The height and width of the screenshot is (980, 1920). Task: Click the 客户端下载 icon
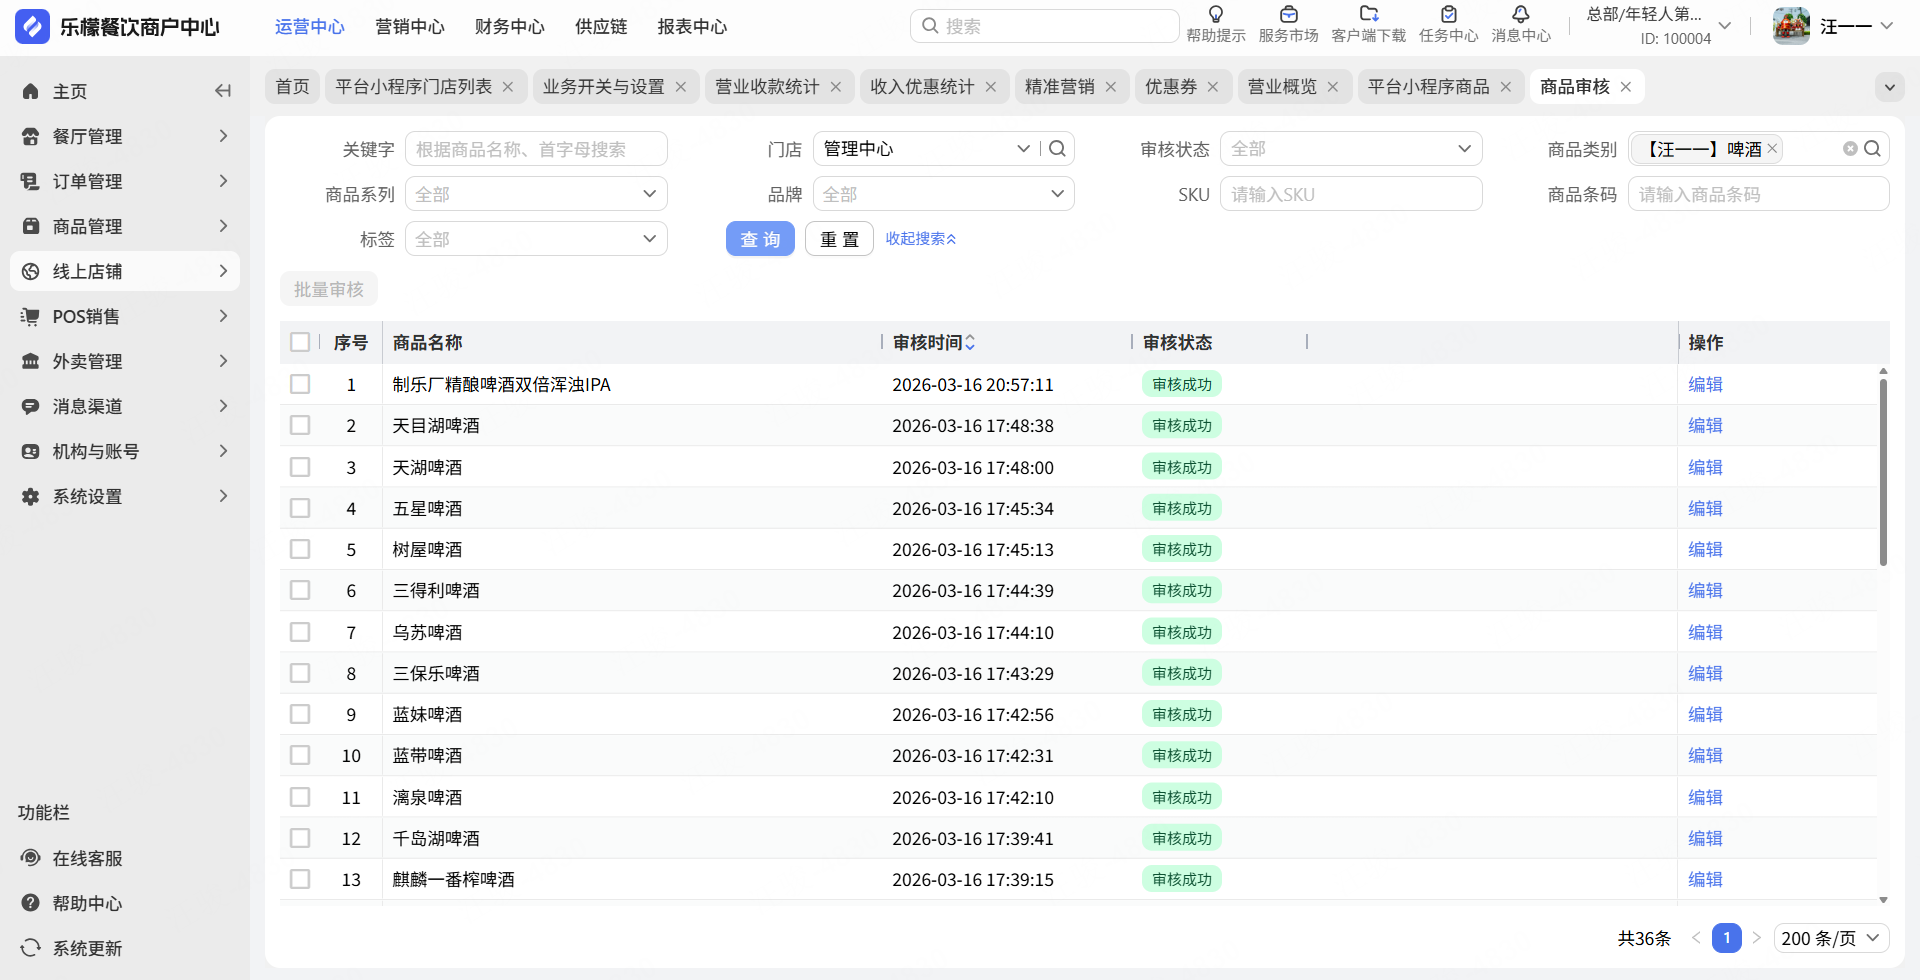(x=1368, y=15)
